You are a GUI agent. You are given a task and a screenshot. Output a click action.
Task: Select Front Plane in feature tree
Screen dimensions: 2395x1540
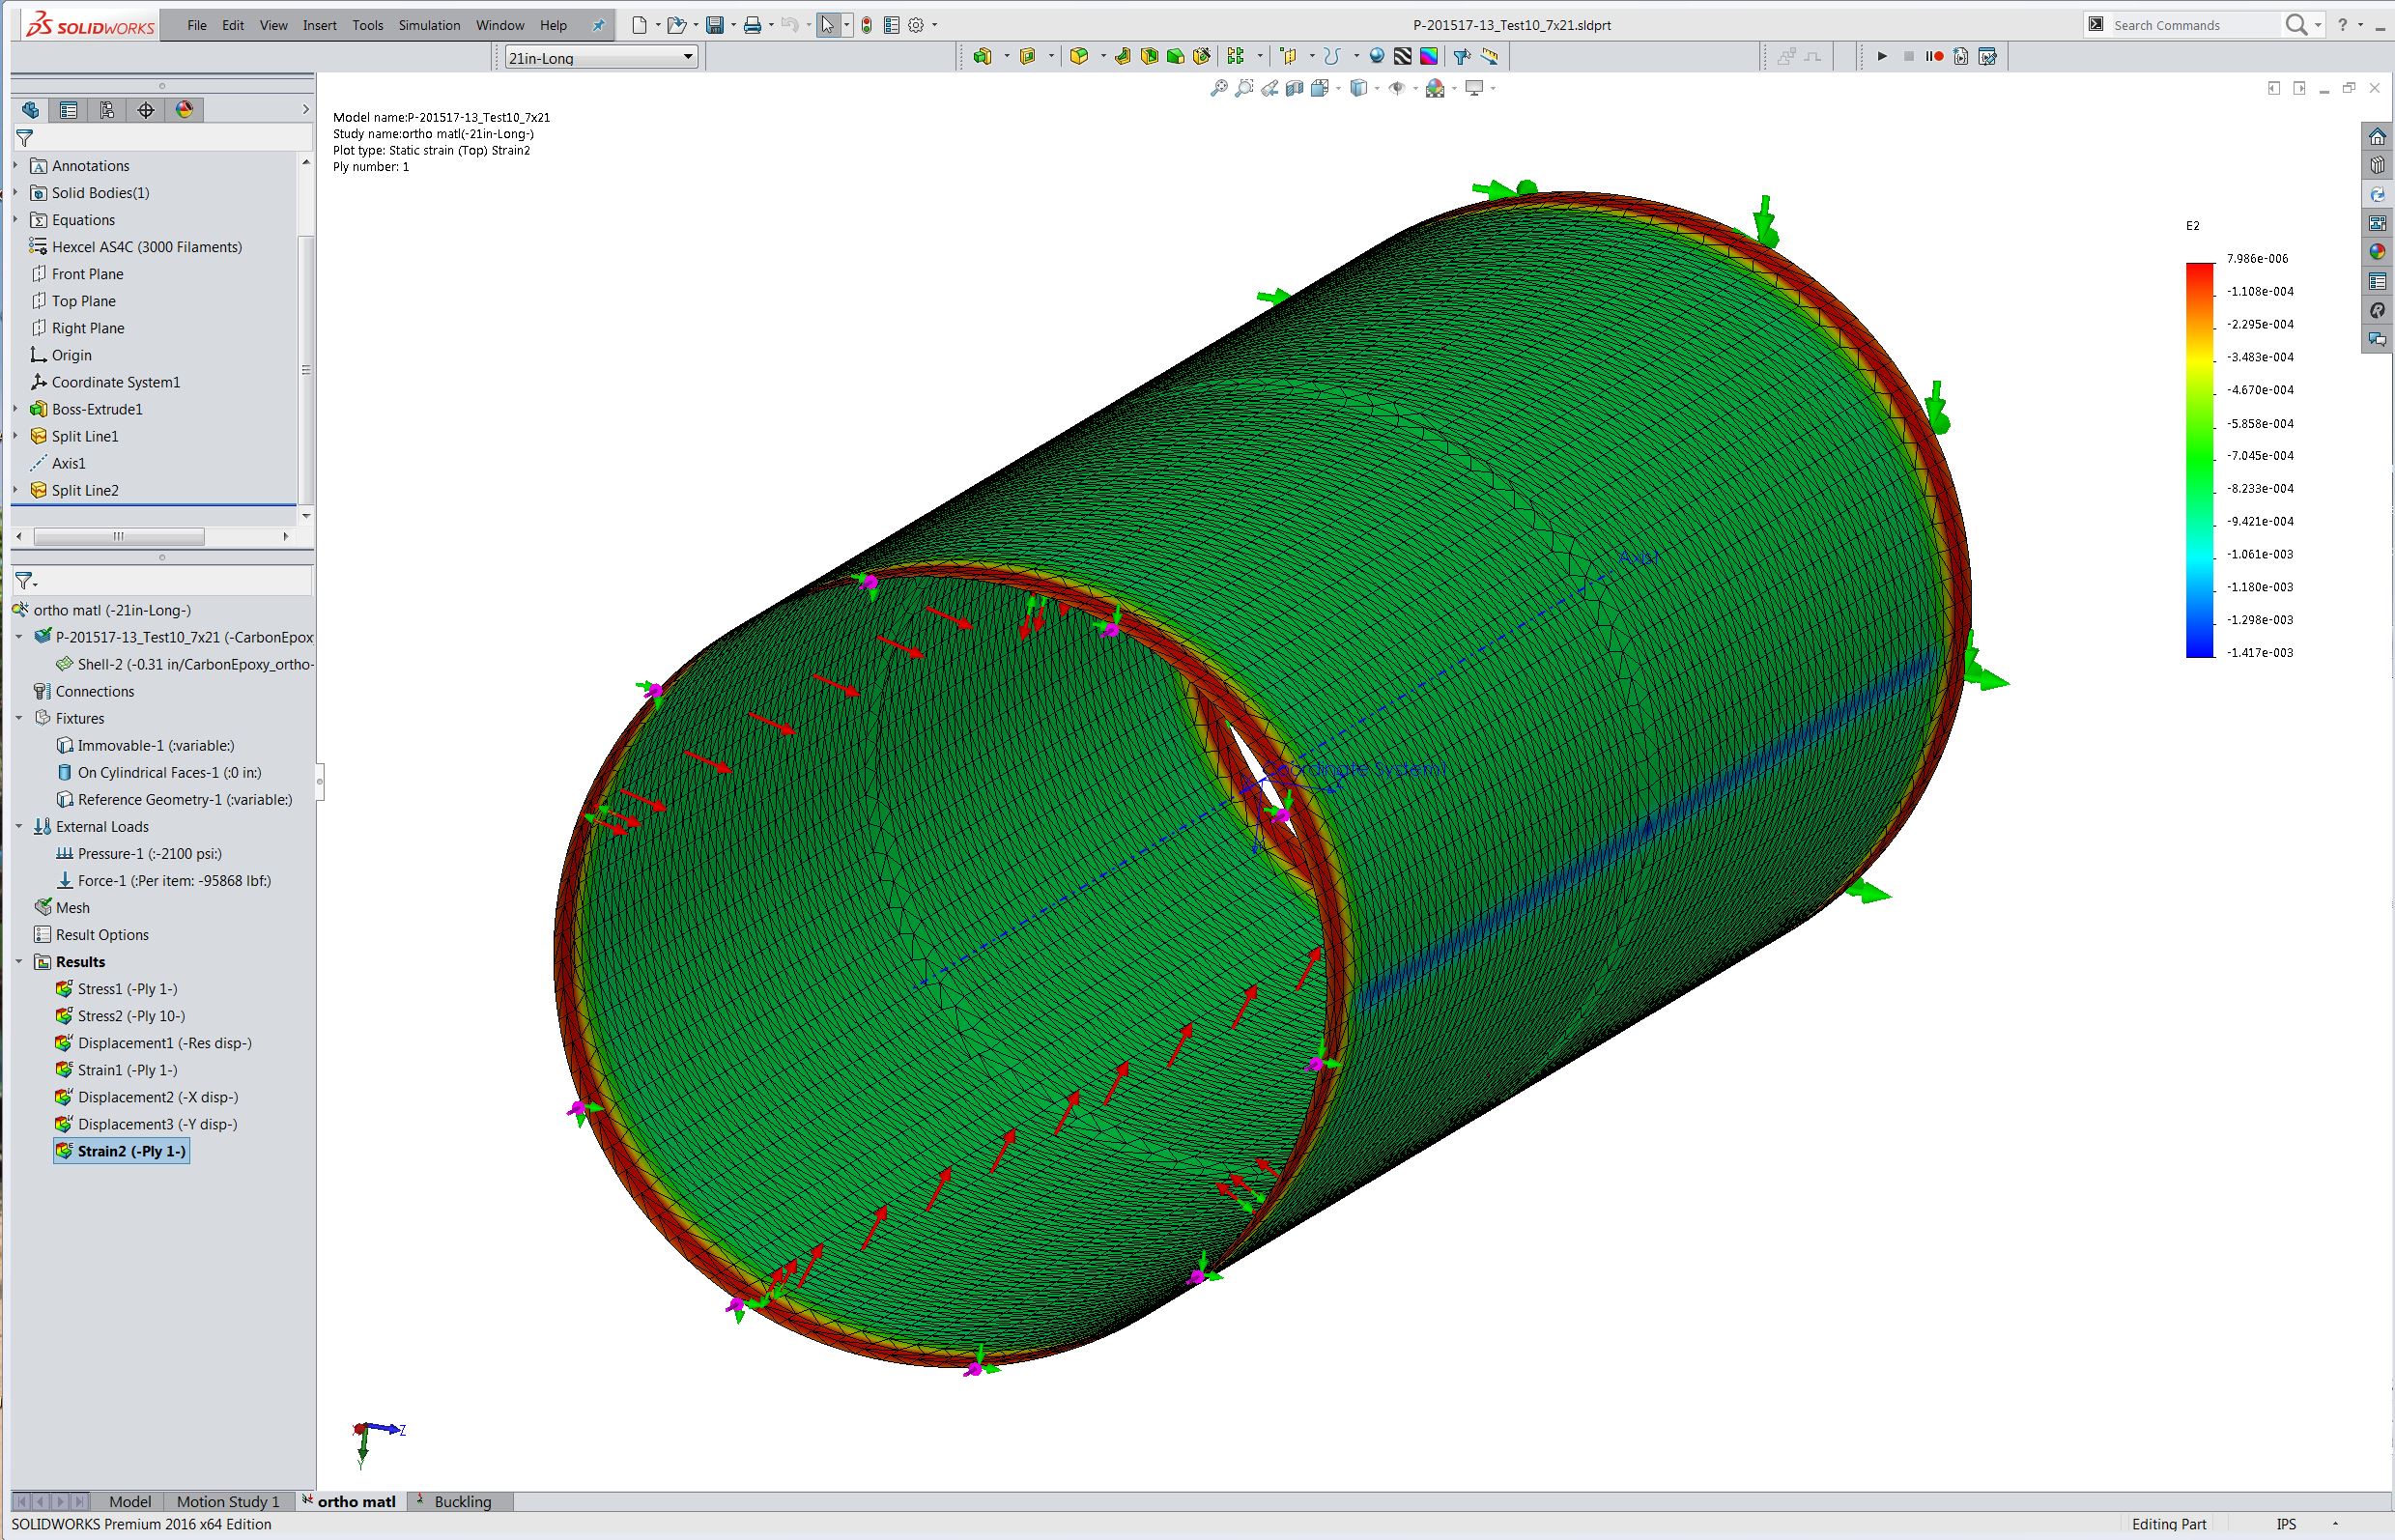click(x=77, y=273)
